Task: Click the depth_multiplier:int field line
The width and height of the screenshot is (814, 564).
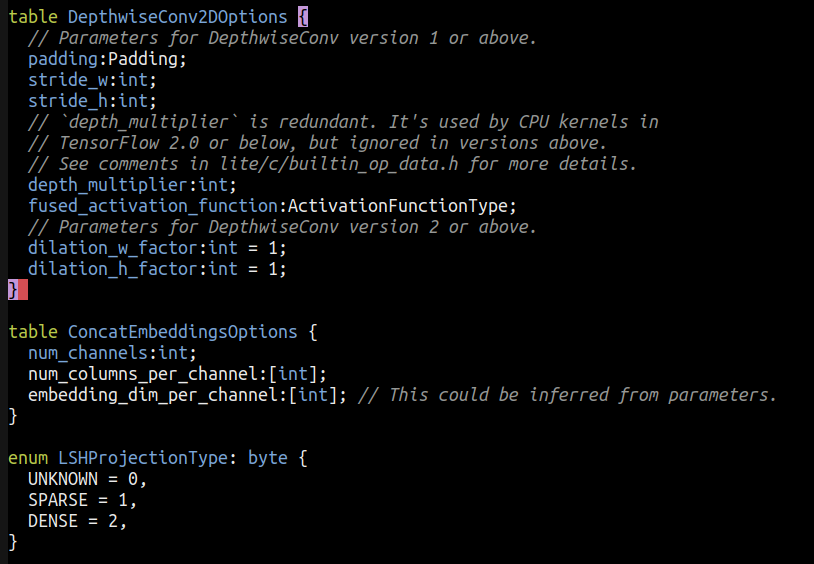Action: (x=132, y=185)
